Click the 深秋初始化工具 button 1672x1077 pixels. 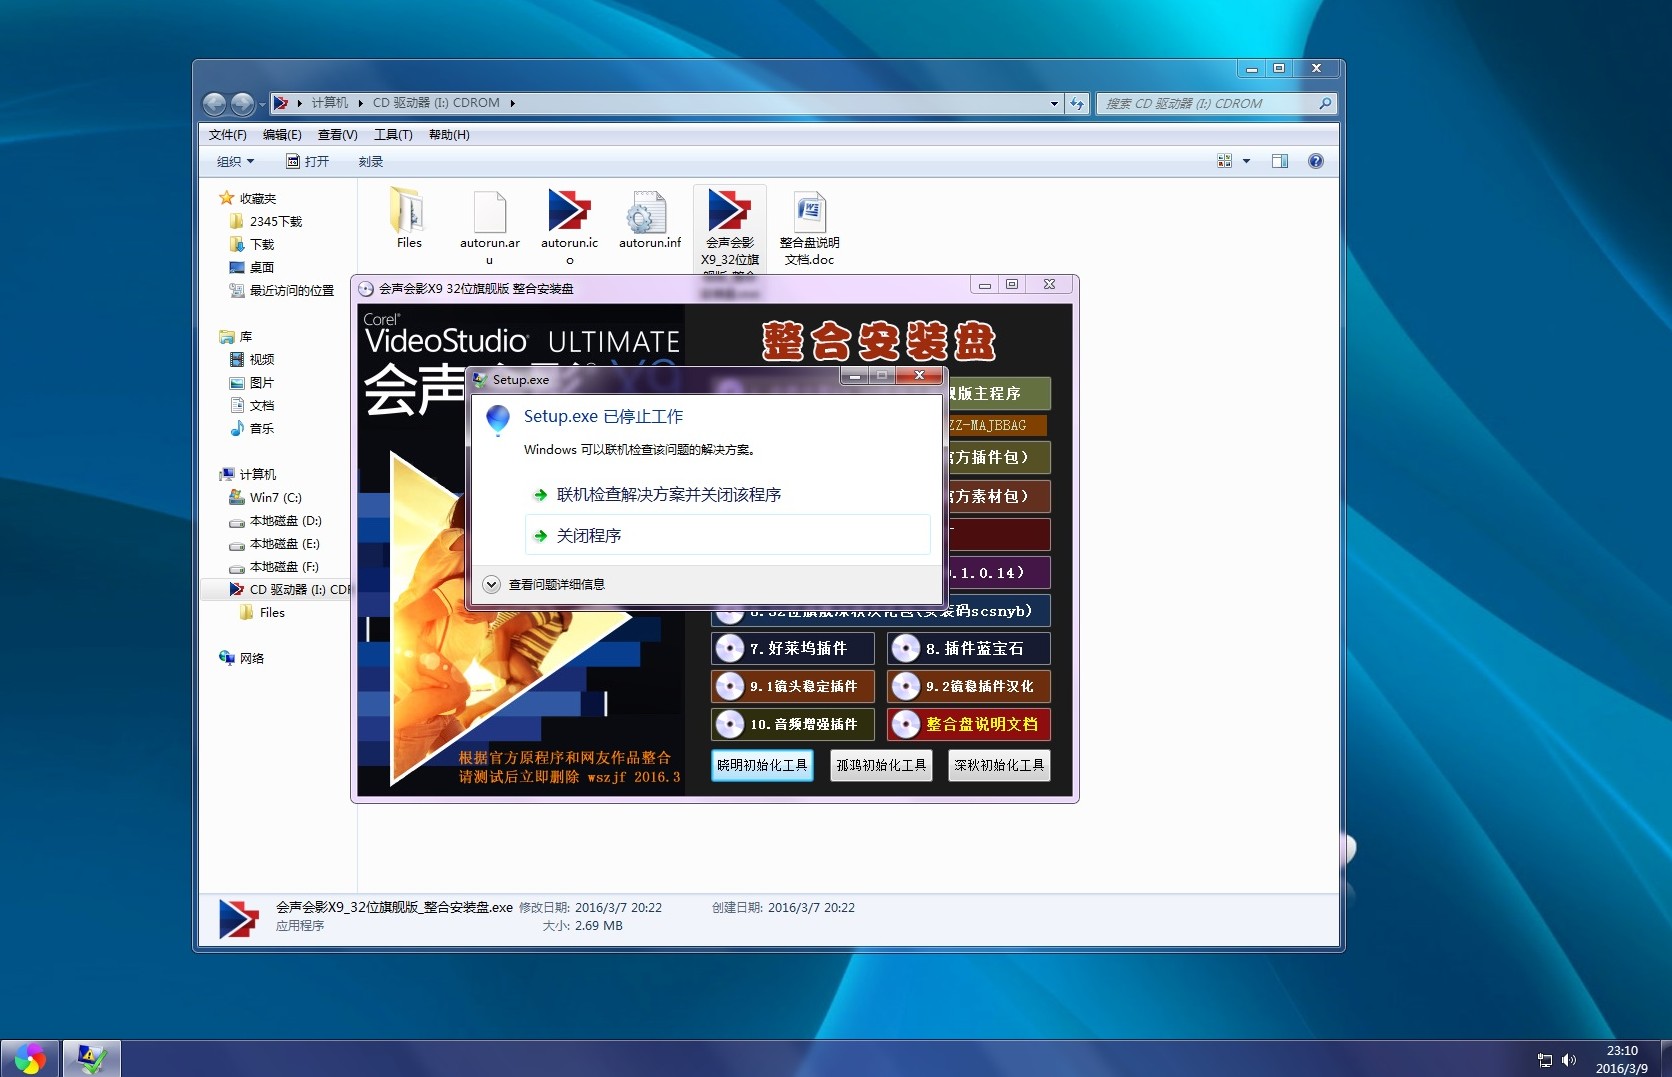click(999, 766)
